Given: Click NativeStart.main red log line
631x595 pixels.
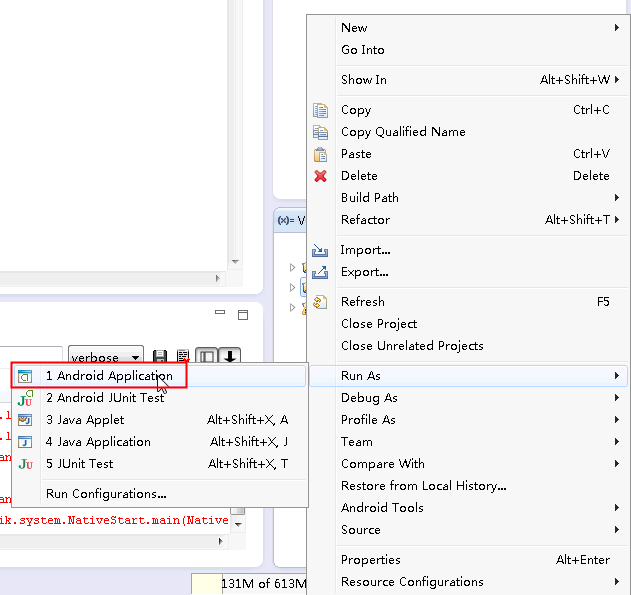Looking at the screenshot, I should [114, 521].
